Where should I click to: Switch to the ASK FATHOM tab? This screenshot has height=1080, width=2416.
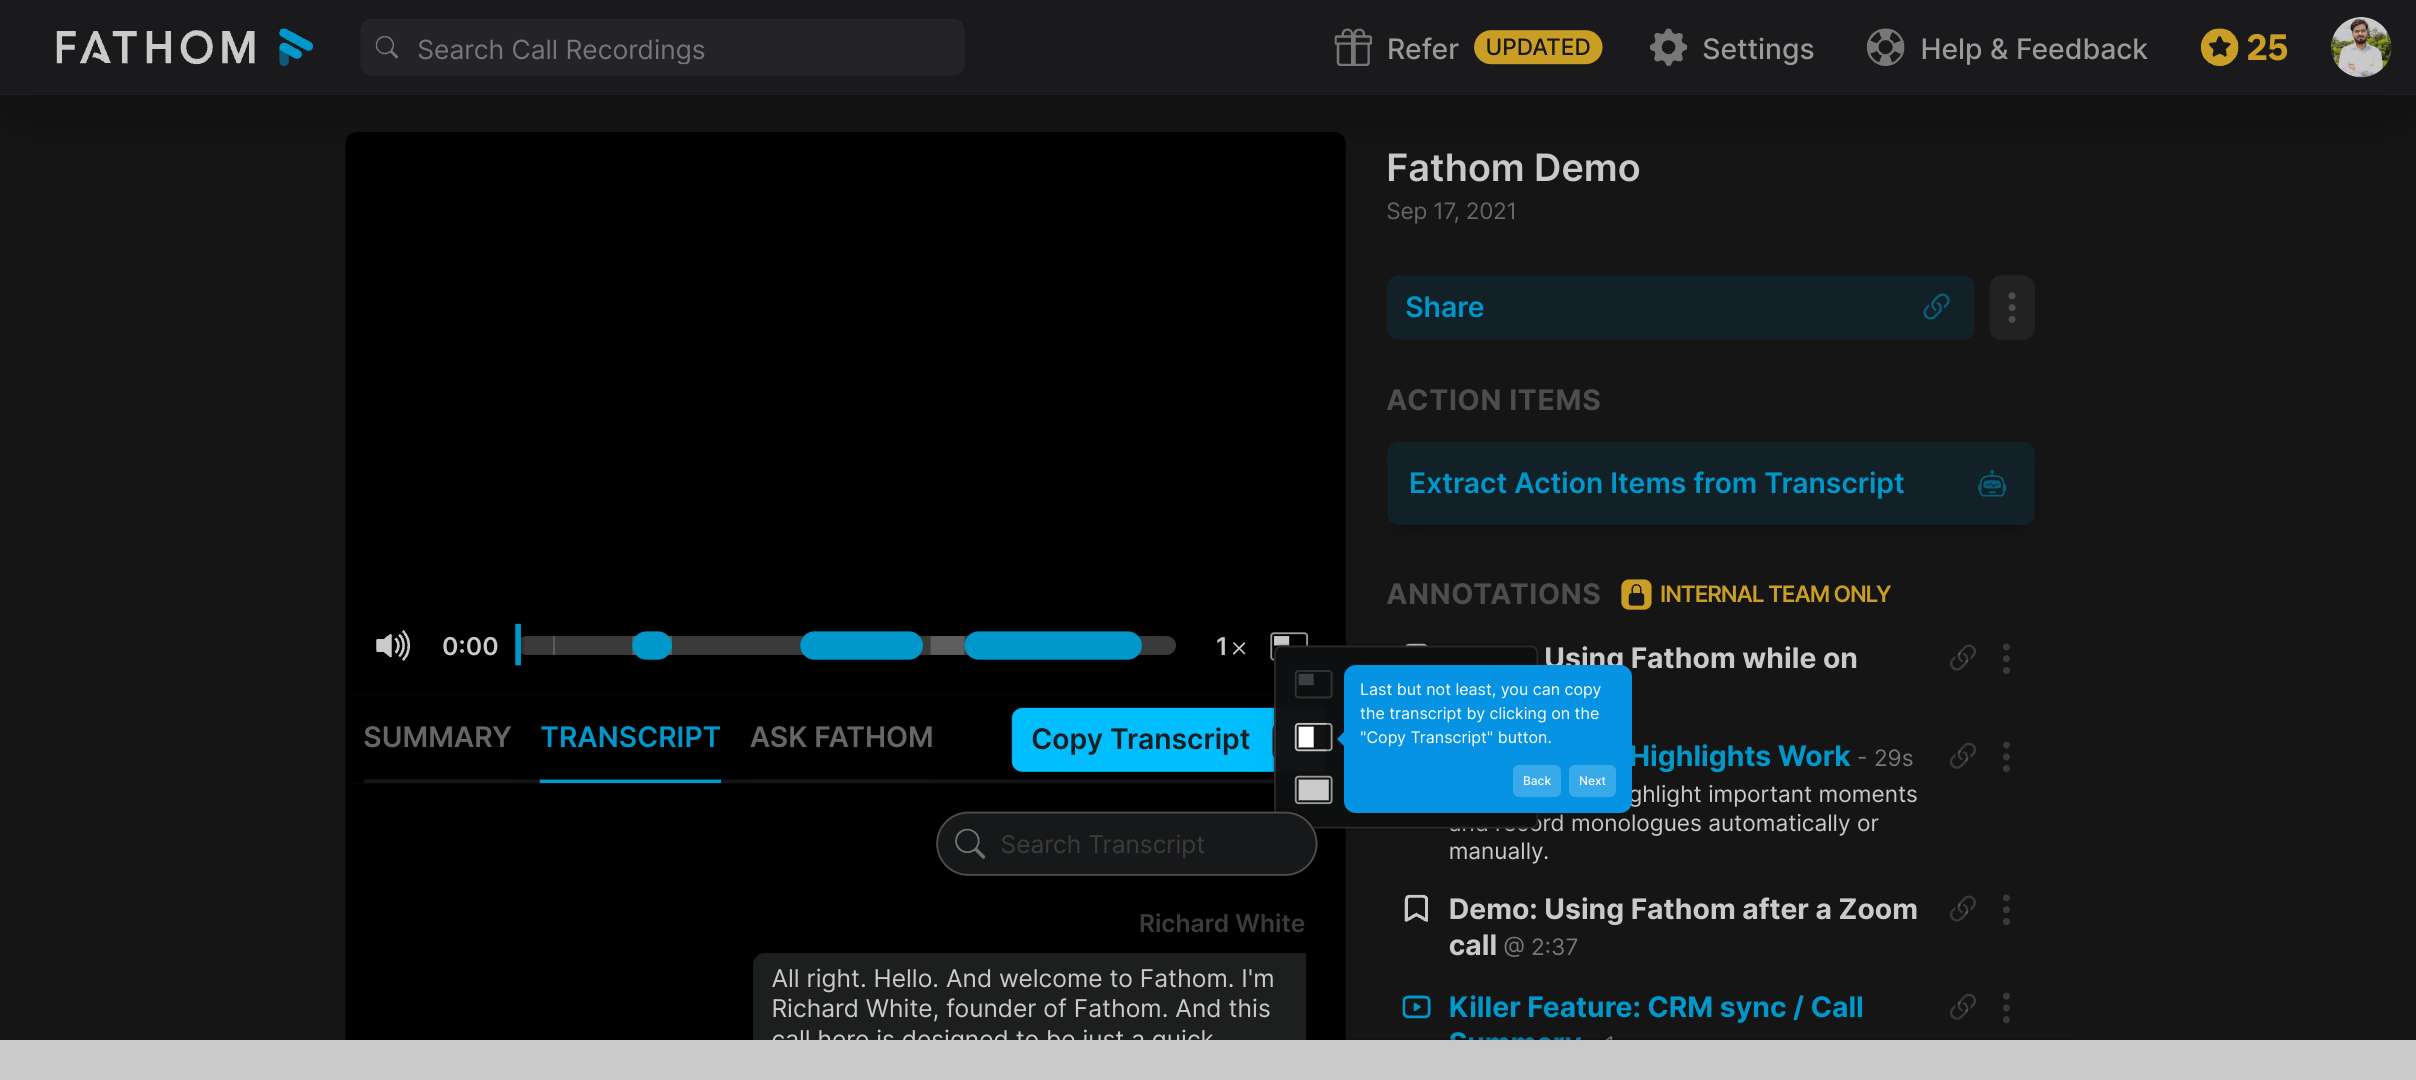point(841,737)
